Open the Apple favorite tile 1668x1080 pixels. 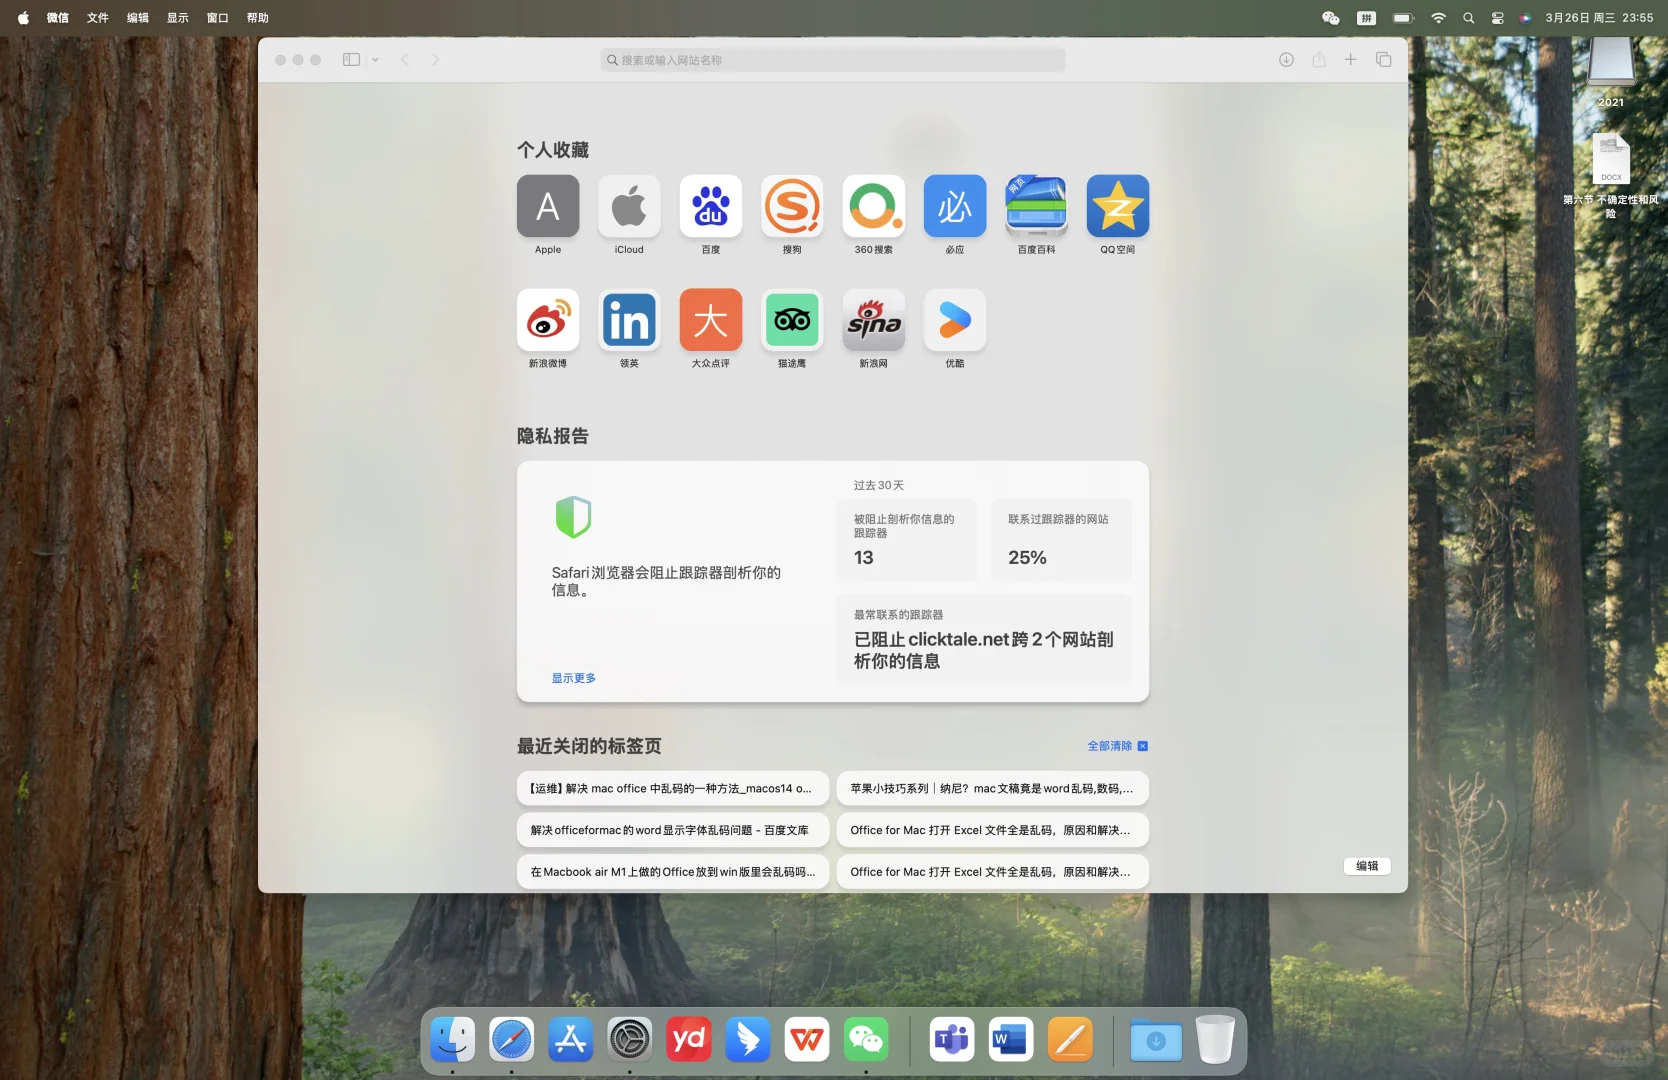pyautogui.click(x=548, y=207)
